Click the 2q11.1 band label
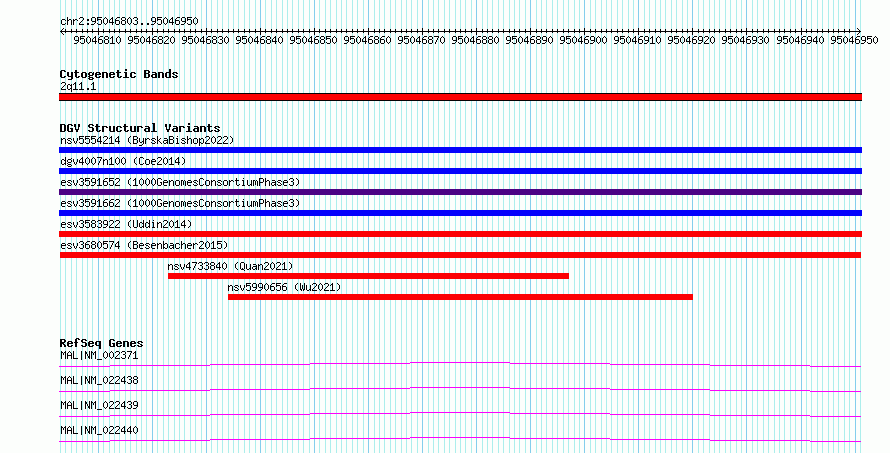The width and height of the screenshot is (890, 453). (78, 86)
